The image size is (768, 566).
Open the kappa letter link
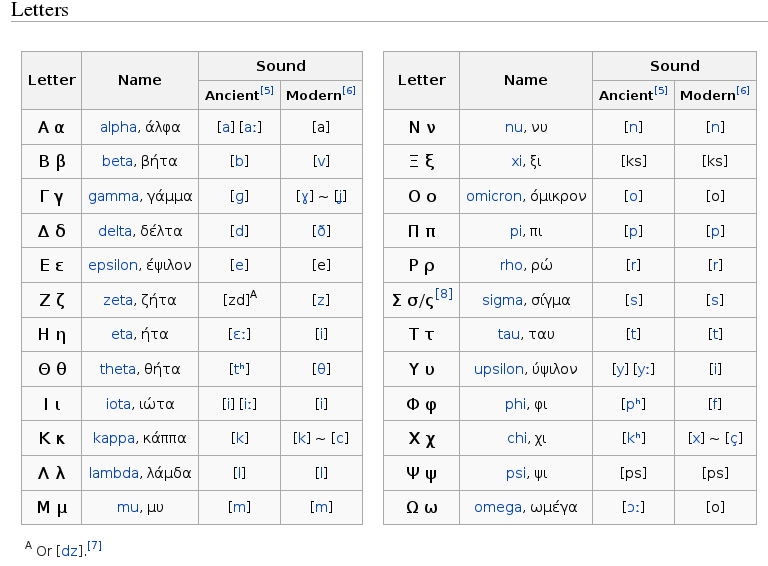pyautogui.click(x=113, y=438)
